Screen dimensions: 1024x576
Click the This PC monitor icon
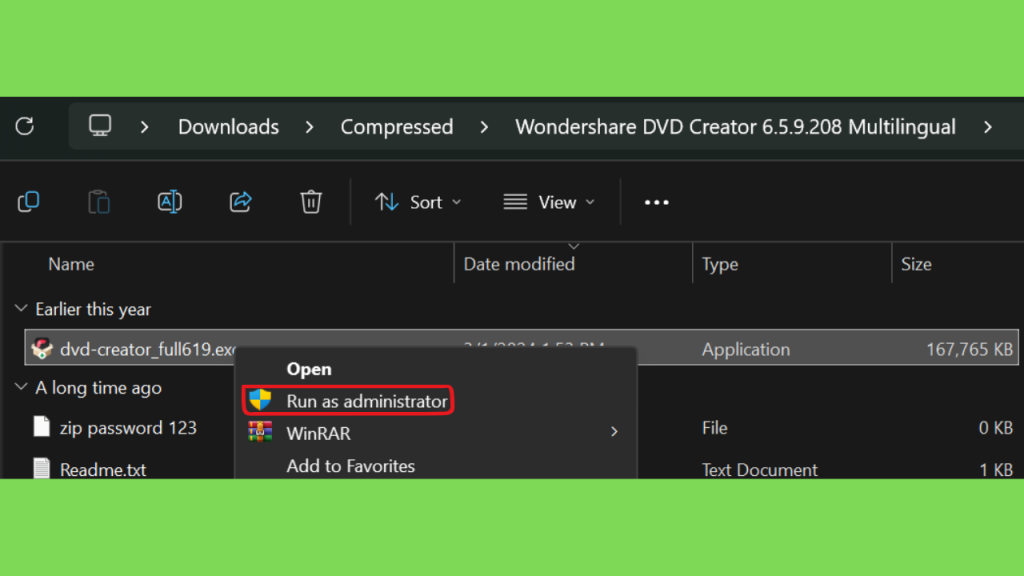pyautogui.click(x=100, y=125)
